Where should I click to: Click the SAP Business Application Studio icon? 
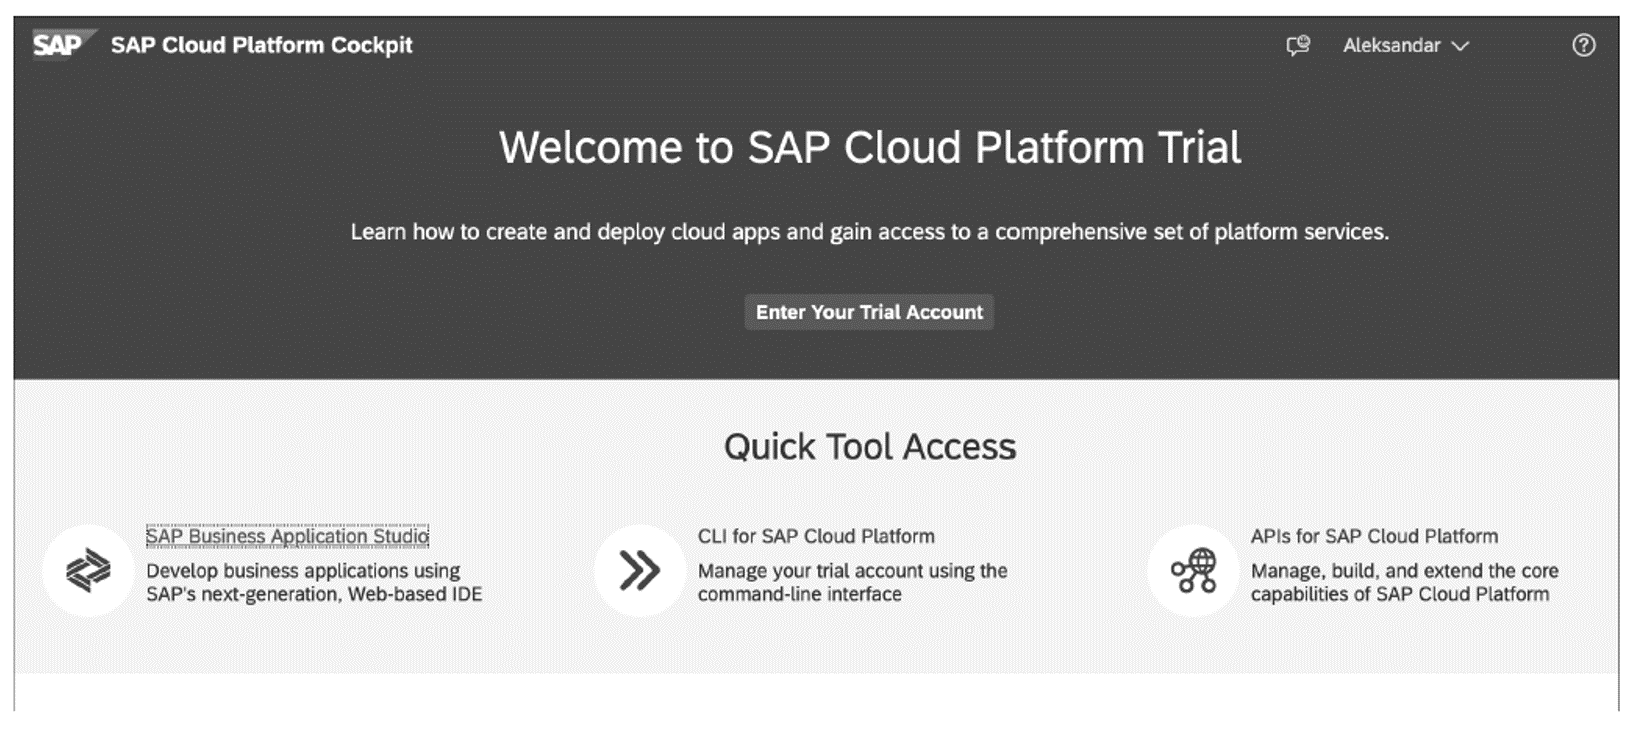pos(88,570)
